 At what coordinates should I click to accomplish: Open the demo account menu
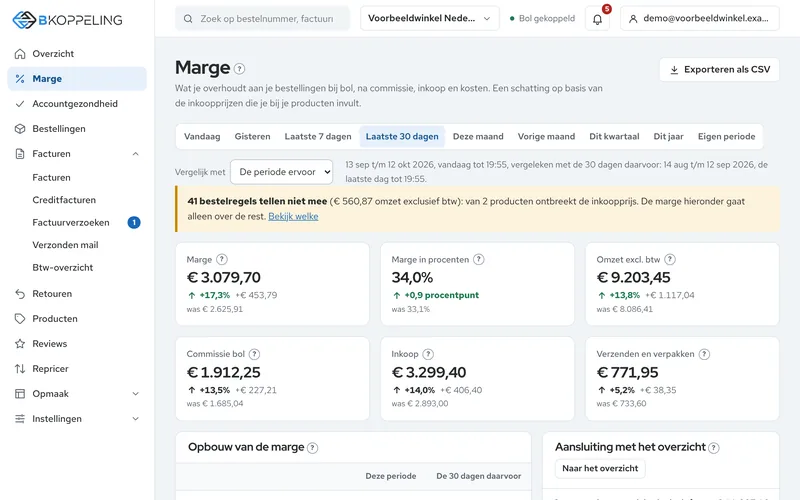[699, 18]
